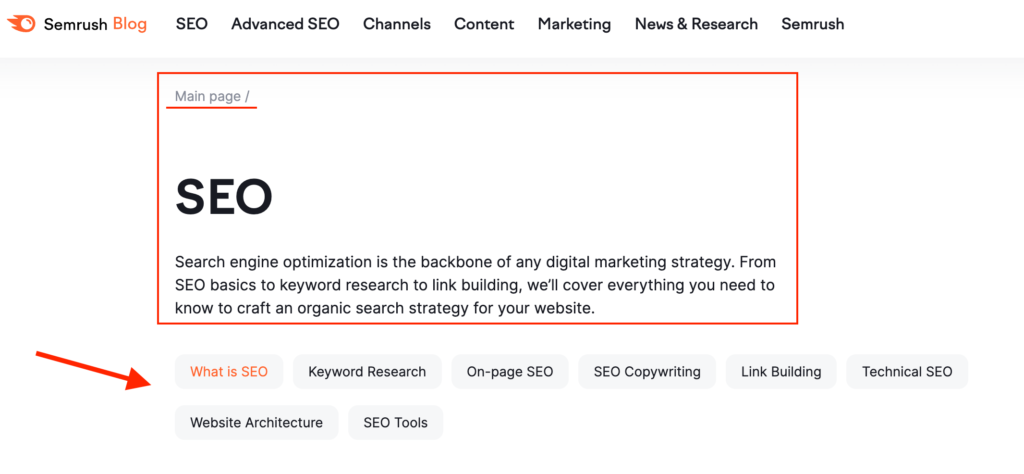Click the large SEO page heading
Screen dimensions: 1024x474
click(224, 197)
